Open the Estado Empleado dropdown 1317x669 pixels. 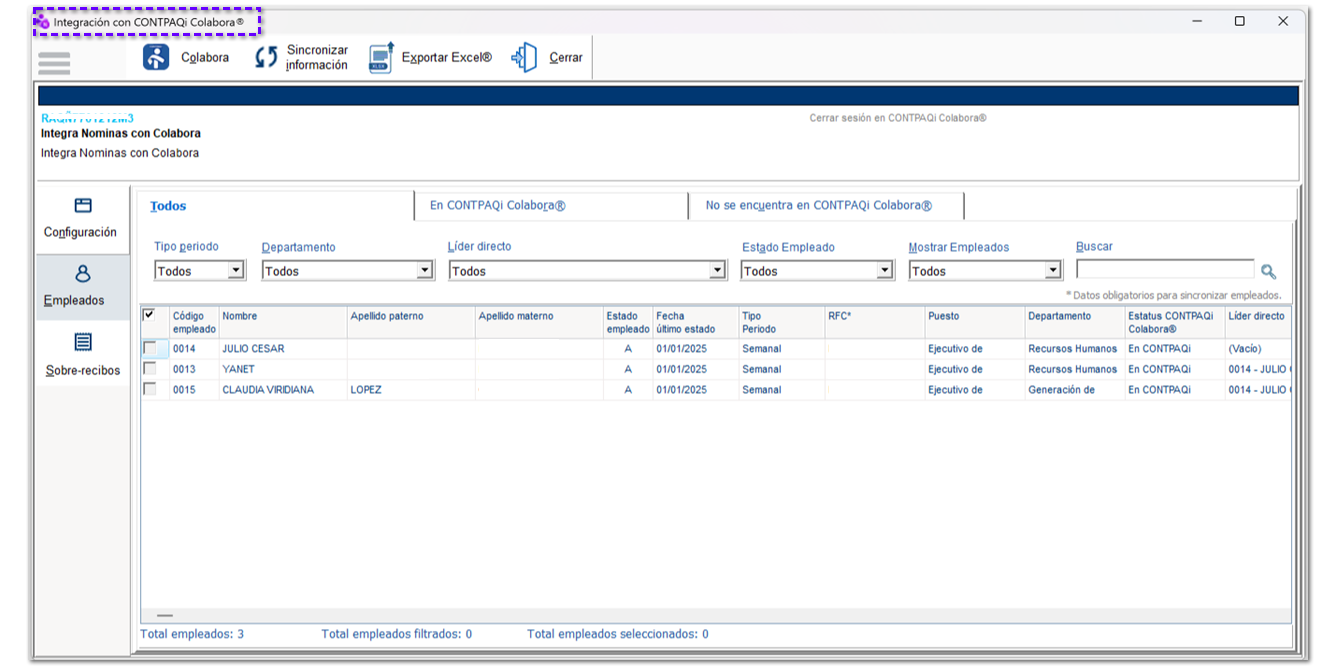[x=884, y=270]
